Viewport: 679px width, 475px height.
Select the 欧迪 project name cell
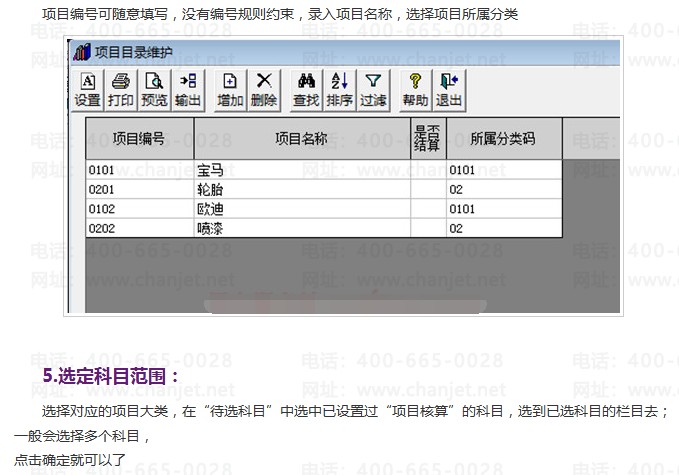pyautogui.click(x=302, y=209)
